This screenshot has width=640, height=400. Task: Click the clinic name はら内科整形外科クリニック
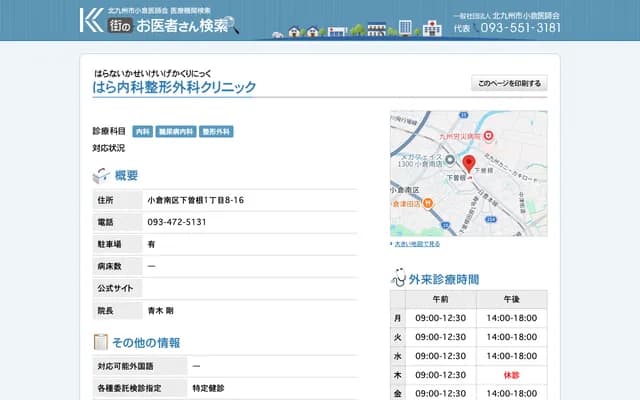[174, 88]
